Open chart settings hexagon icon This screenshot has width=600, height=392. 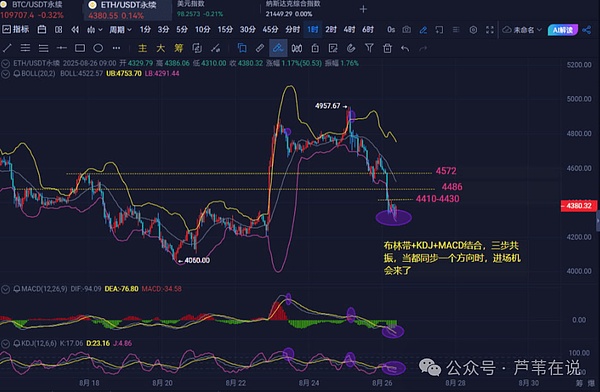click(x=473, y=30)
